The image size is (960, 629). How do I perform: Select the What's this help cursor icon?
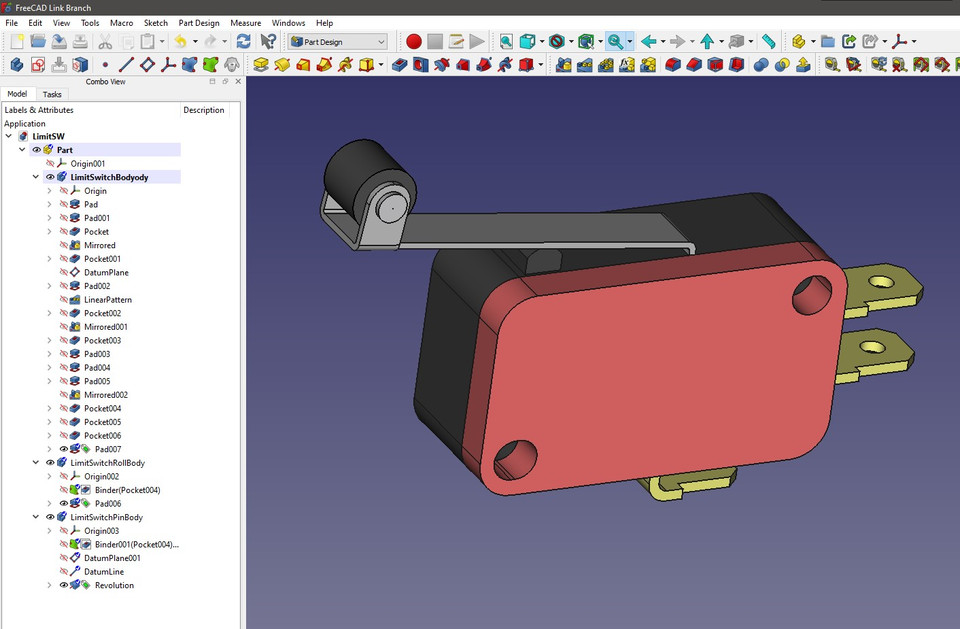tap(267, 41)
